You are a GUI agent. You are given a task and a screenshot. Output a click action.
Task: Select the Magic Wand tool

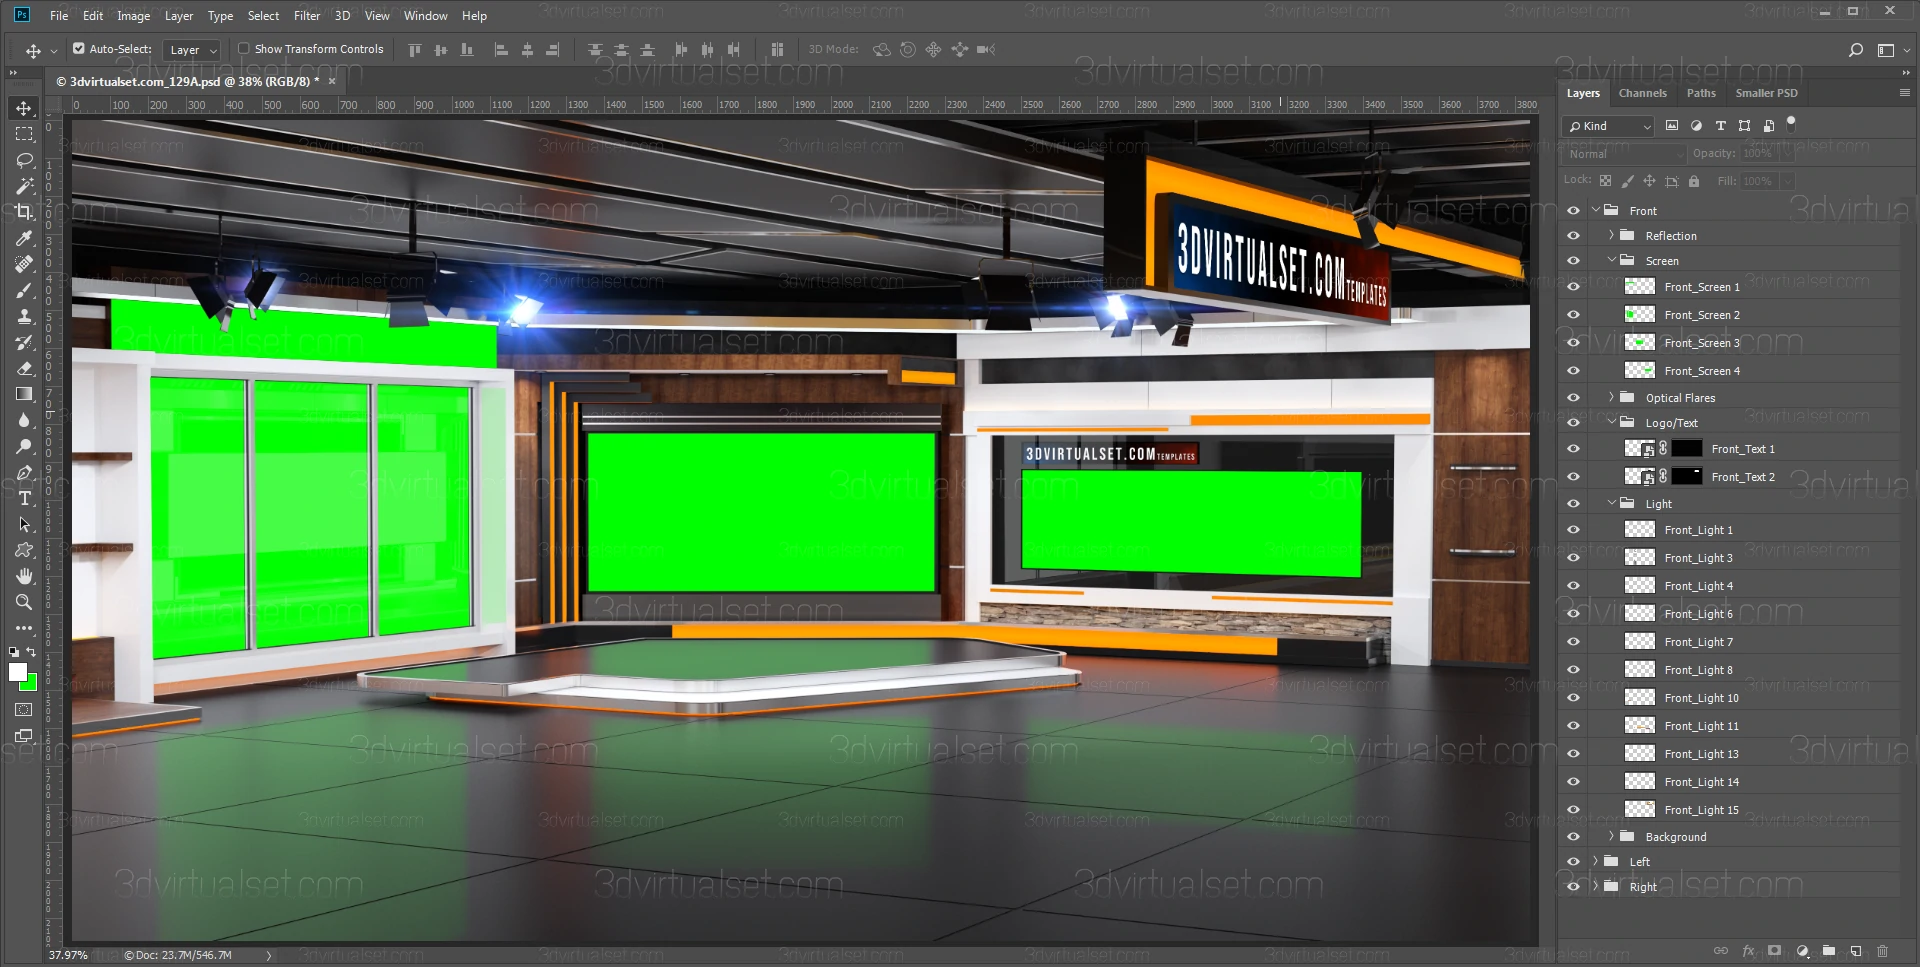[24, 186]
